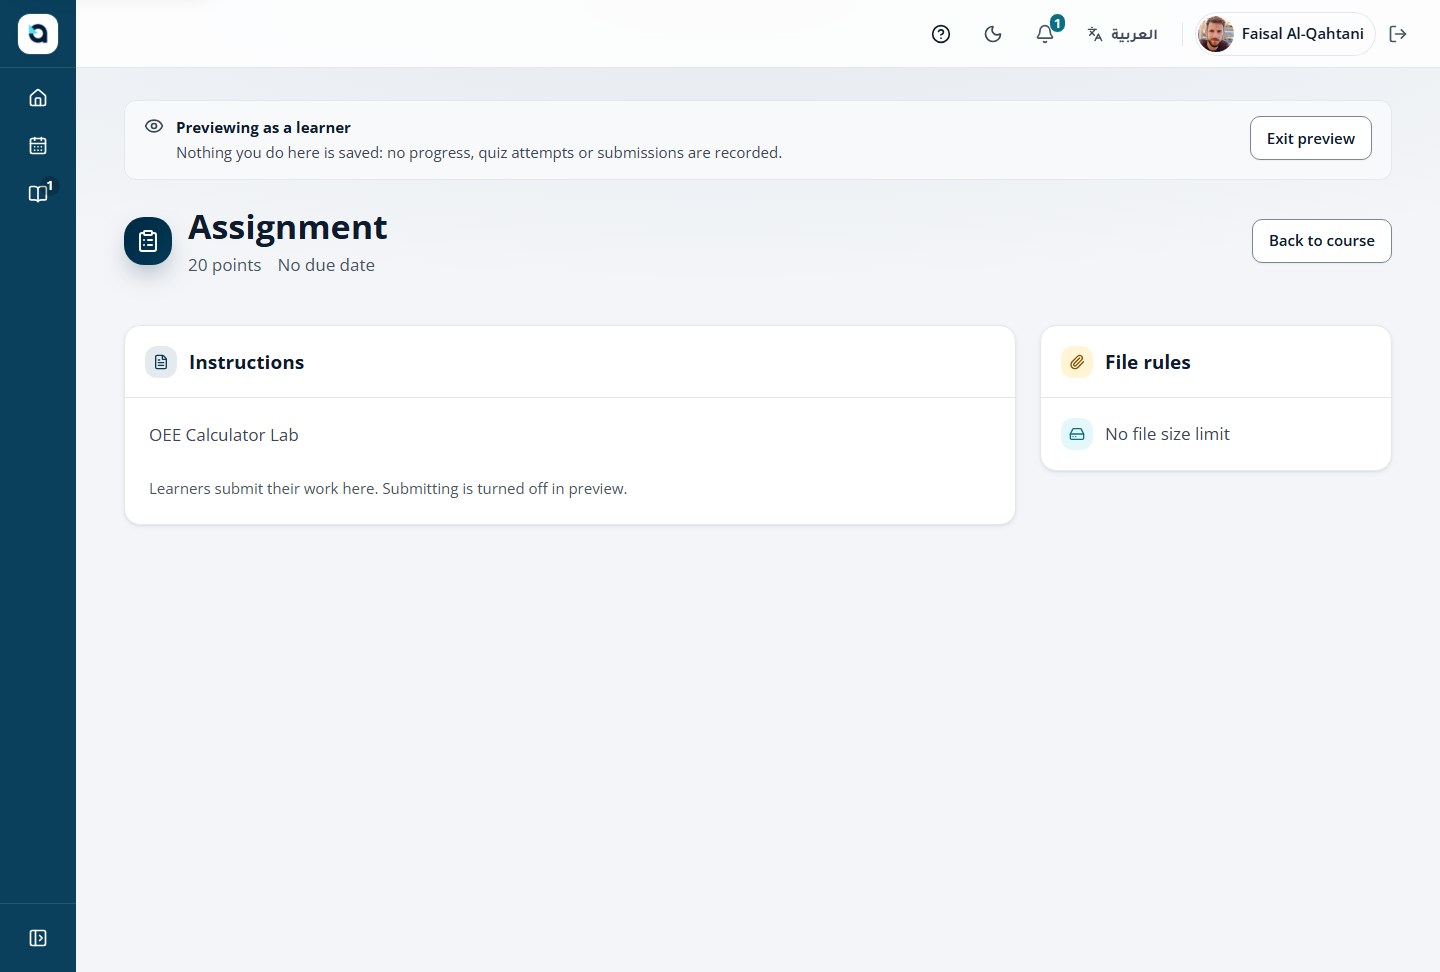Go back to course
Screen dimensions: 1440x972
point(1322,241)
